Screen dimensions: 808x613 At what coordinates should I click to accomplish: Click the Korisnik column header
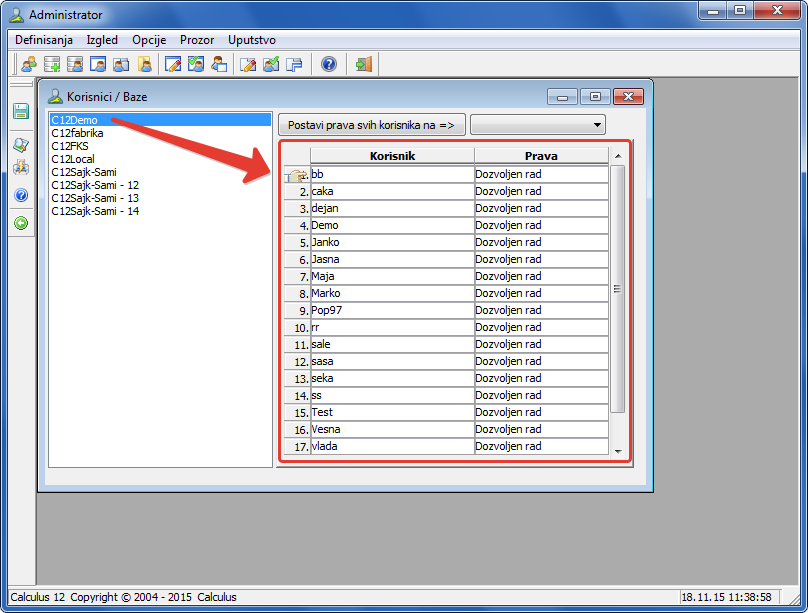(x=392, y=156)
